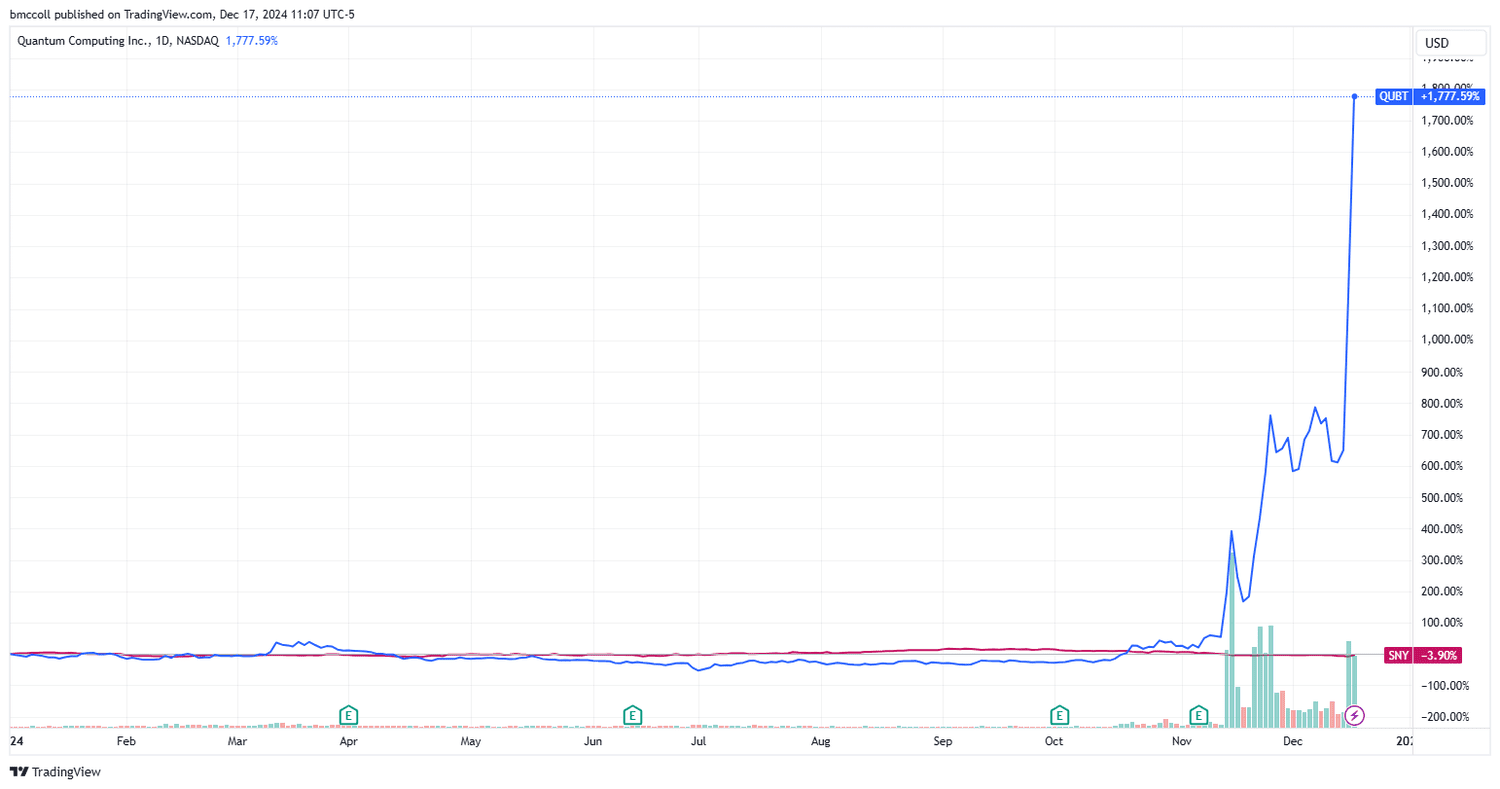Click the May label on time axis
Screen dimensions: 1500x789
coord(471,742)
